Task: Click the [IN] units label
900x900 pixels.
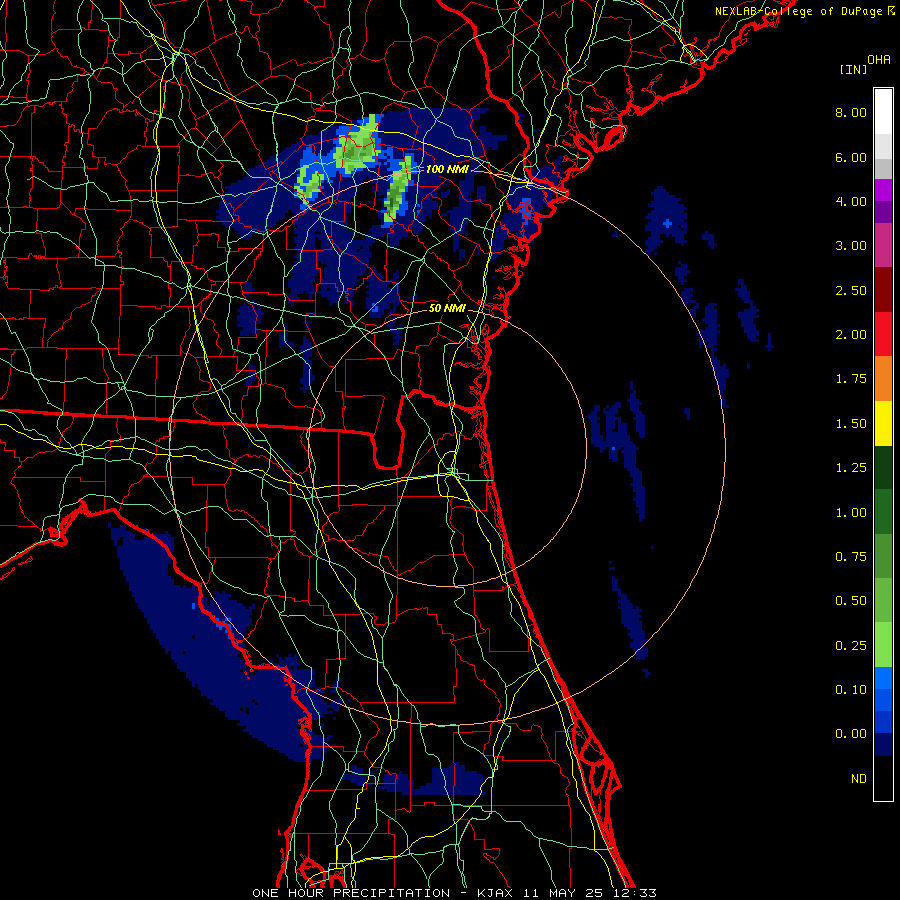Action: click(854, 69)
